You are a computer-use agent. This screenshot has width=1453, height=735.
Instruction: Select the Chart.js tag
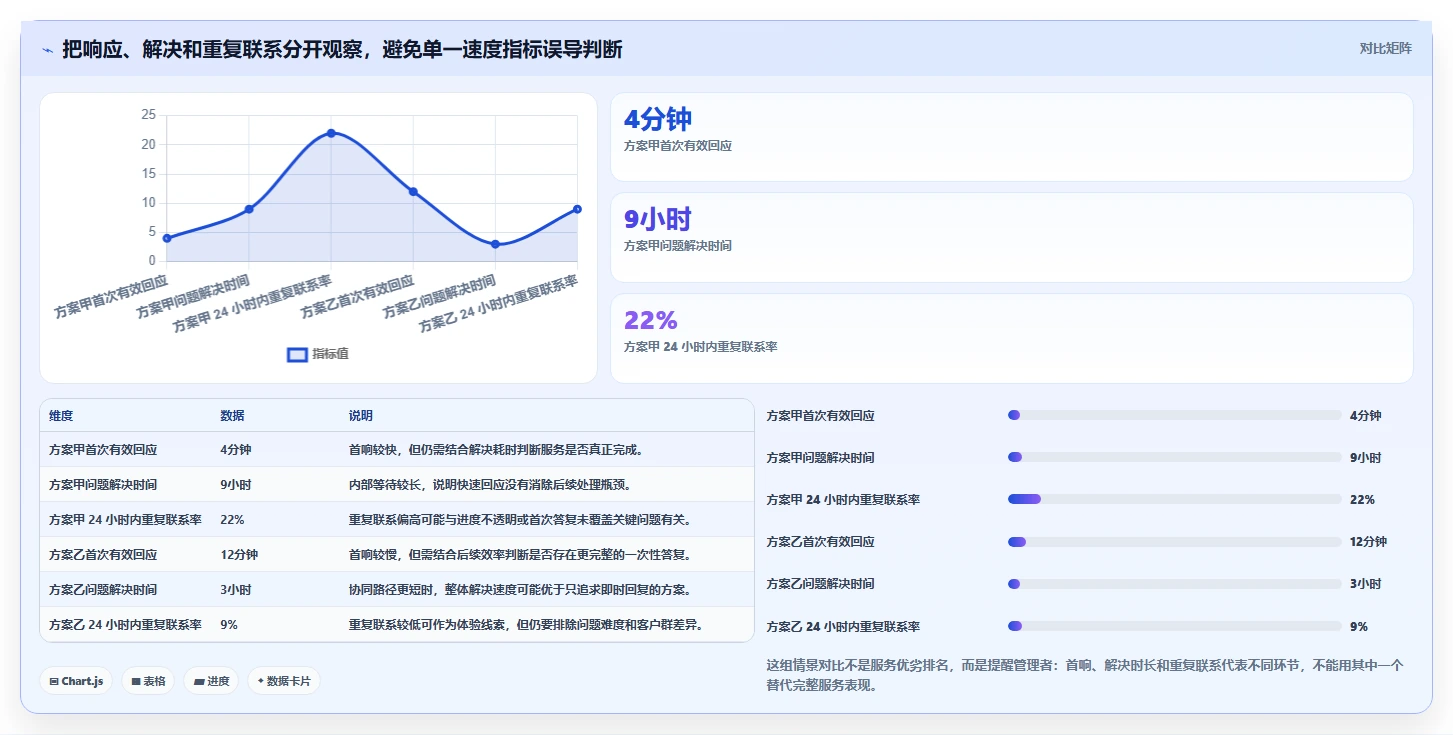coord(77,681)
